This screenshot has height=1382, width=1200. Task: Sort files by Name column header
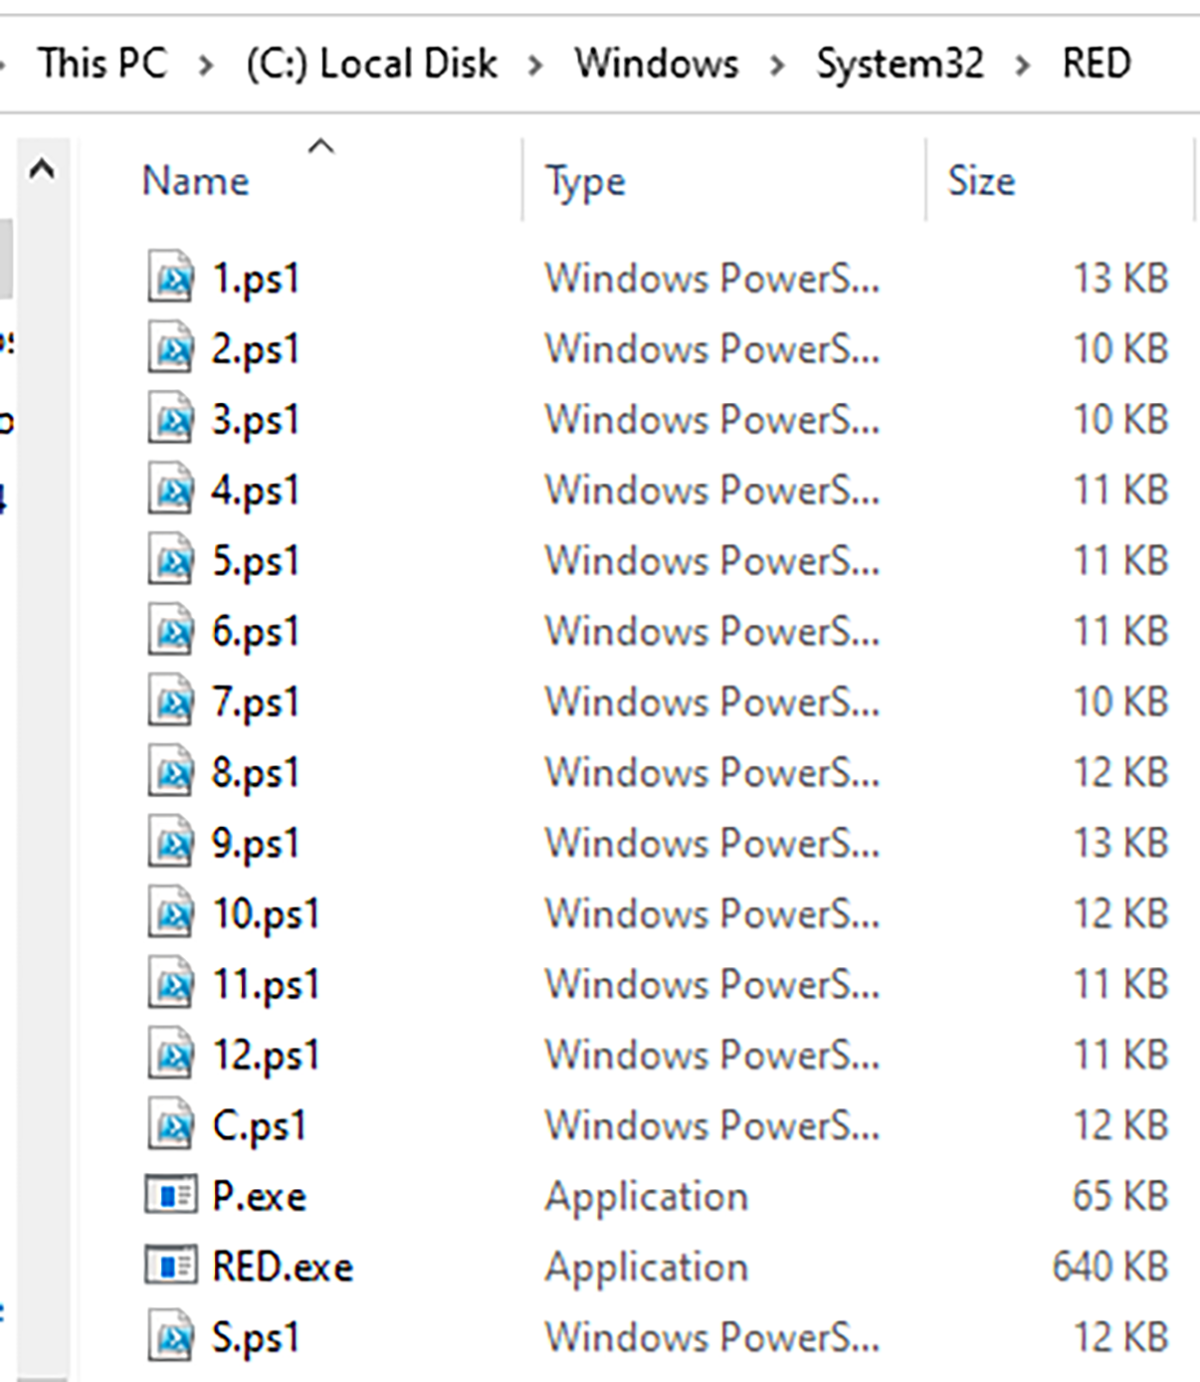click(x=196, y=181)
